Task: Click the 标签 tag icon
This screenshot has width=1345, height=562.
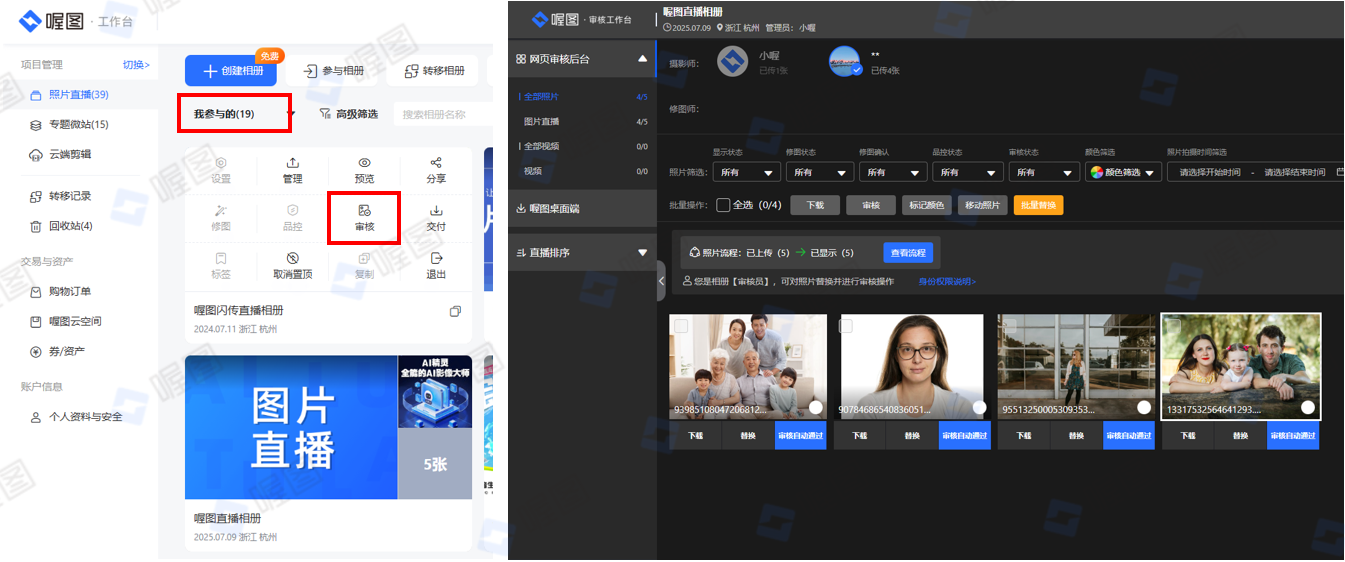Action: point(221,258)
